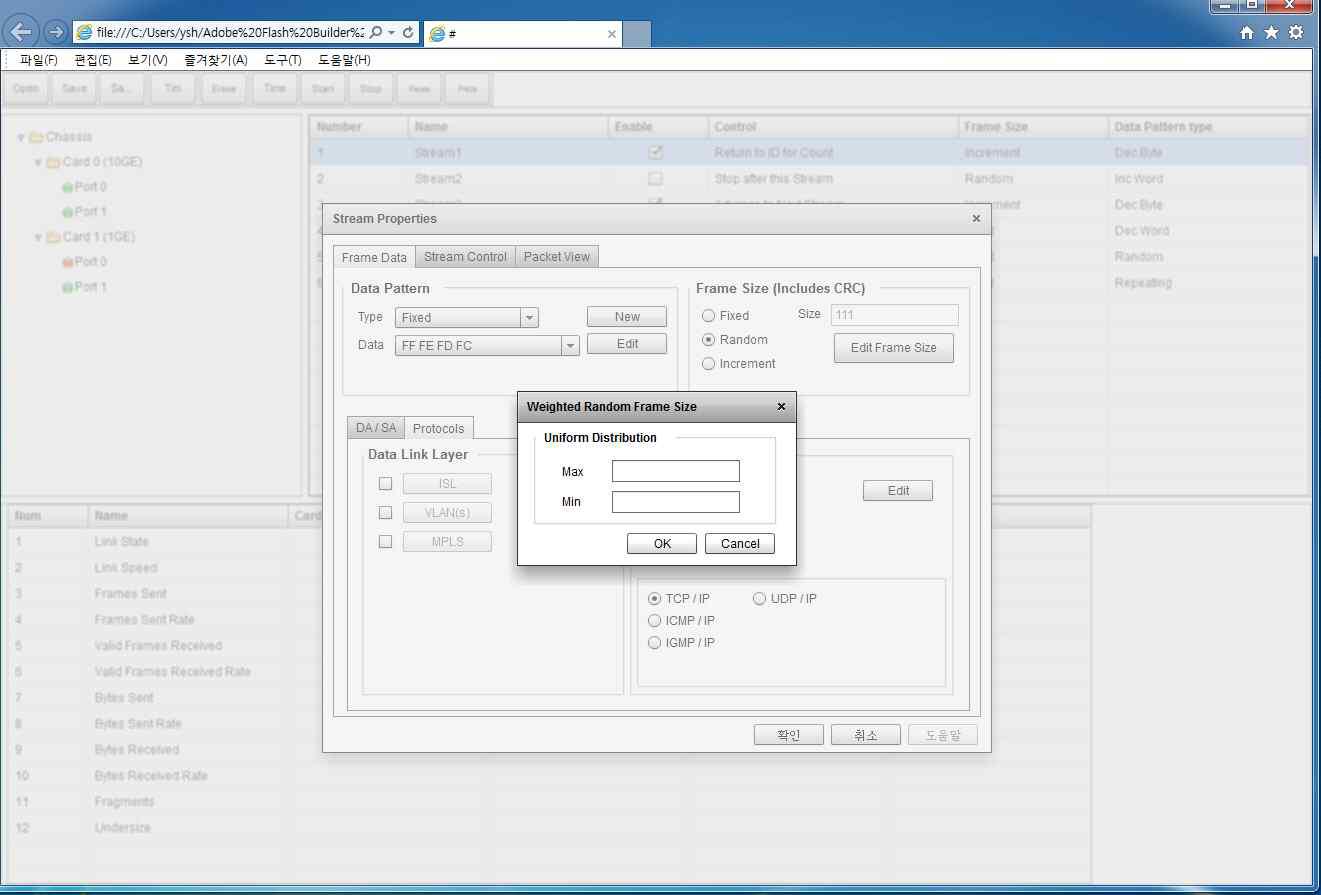This screenshot has width=1321, height=895.
Task: Tick the MPLS checkbox
Action: click(385, 542)
